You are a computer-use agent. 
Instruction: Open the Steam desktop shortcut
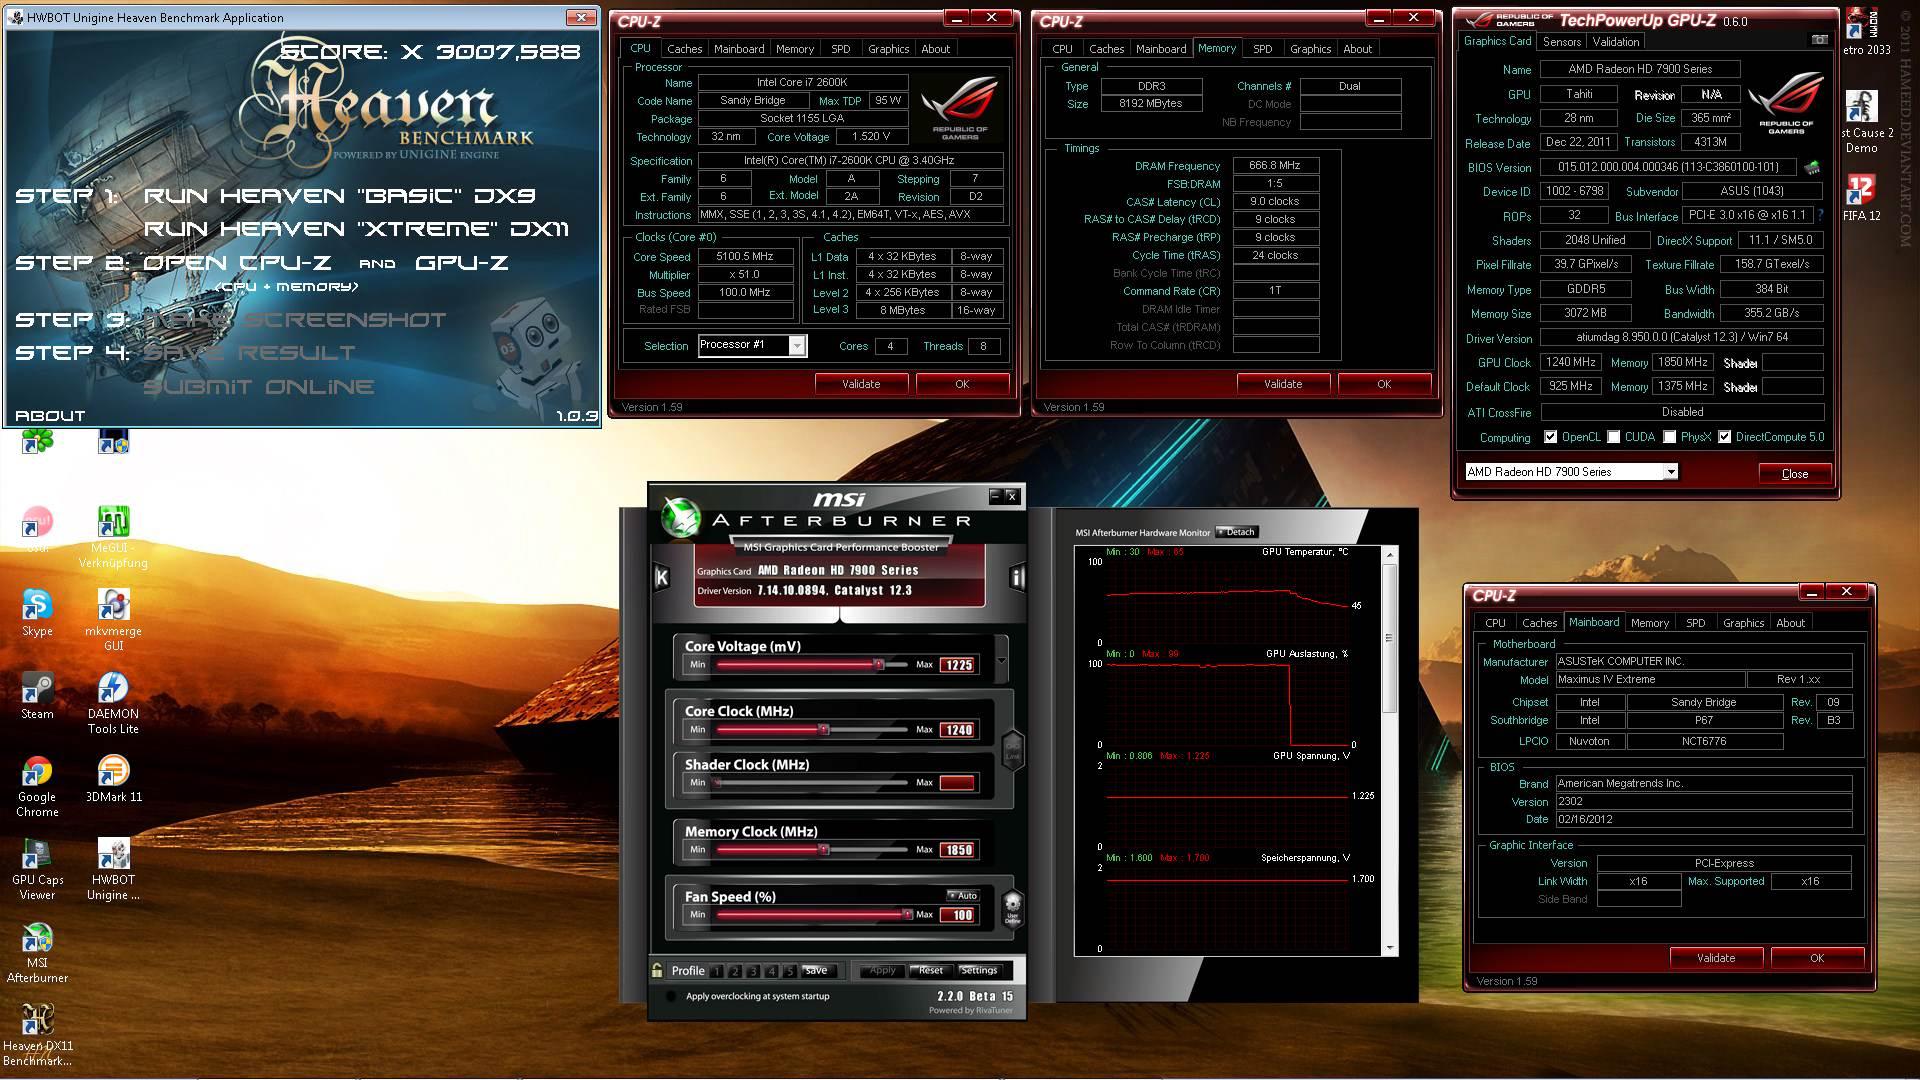(x=37, y=695)
